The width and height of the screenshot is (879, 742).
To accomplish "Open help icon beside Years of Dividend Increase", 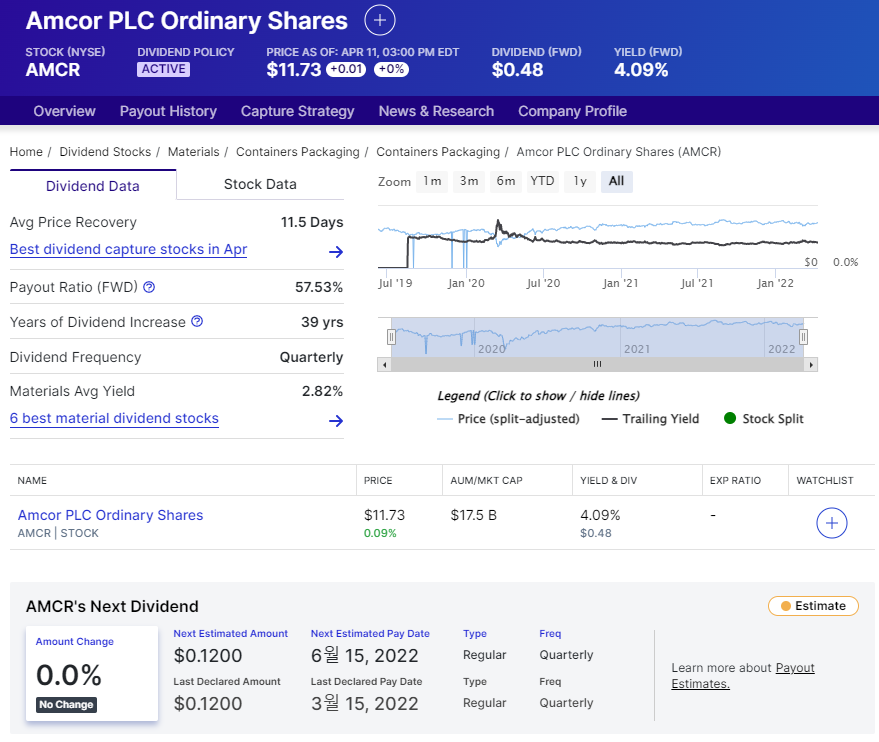I will [x=197, y=321].
